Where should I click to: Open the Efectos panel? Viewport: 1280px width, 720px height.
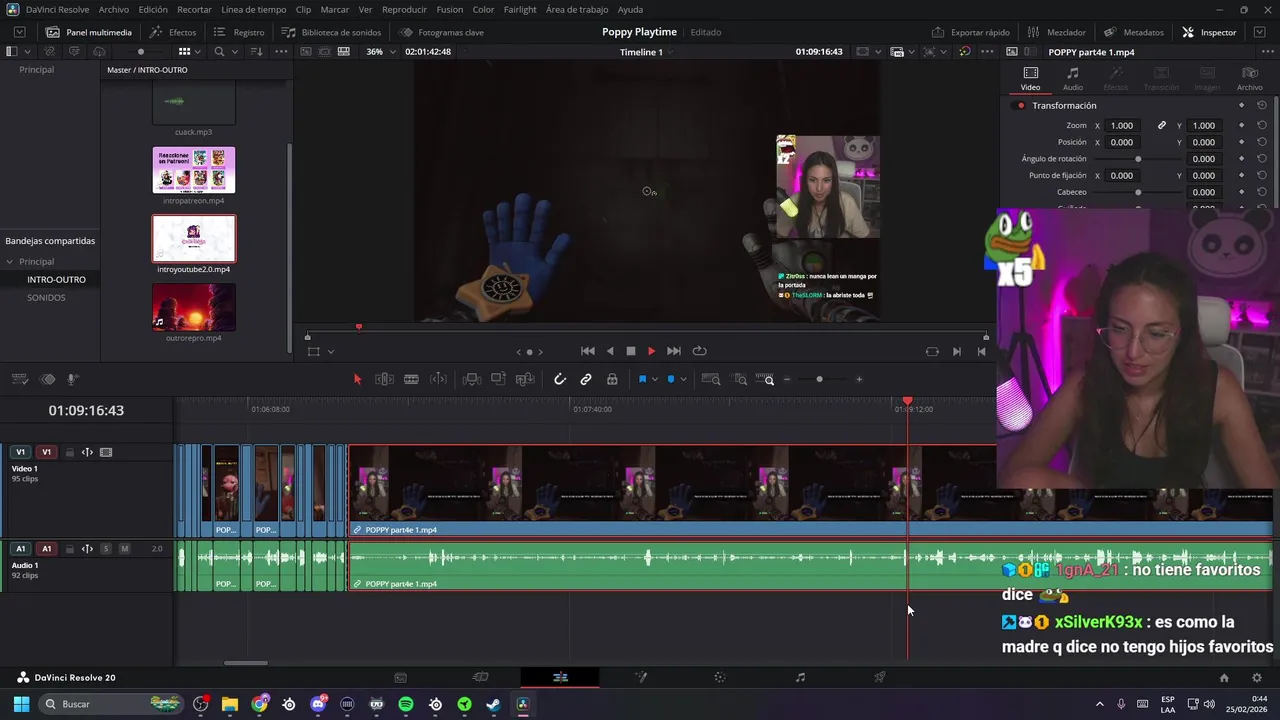coord(173,32)
